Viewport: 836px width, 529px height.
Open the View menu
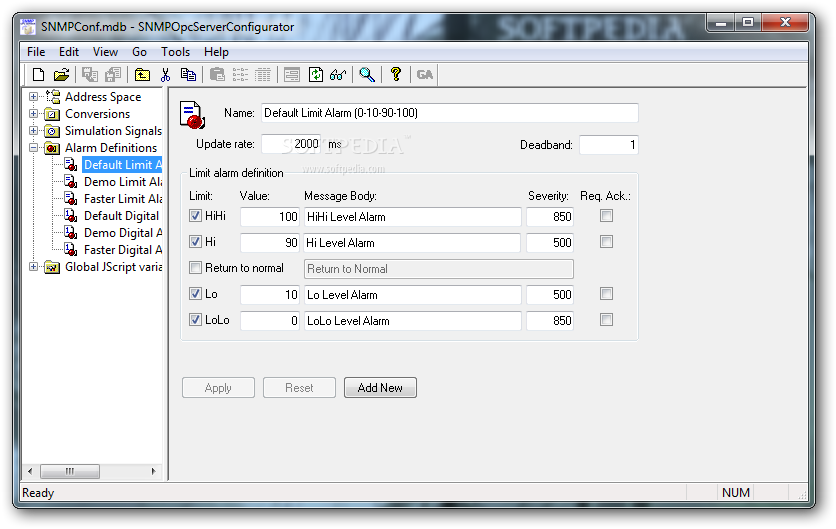tap(105, 52)
